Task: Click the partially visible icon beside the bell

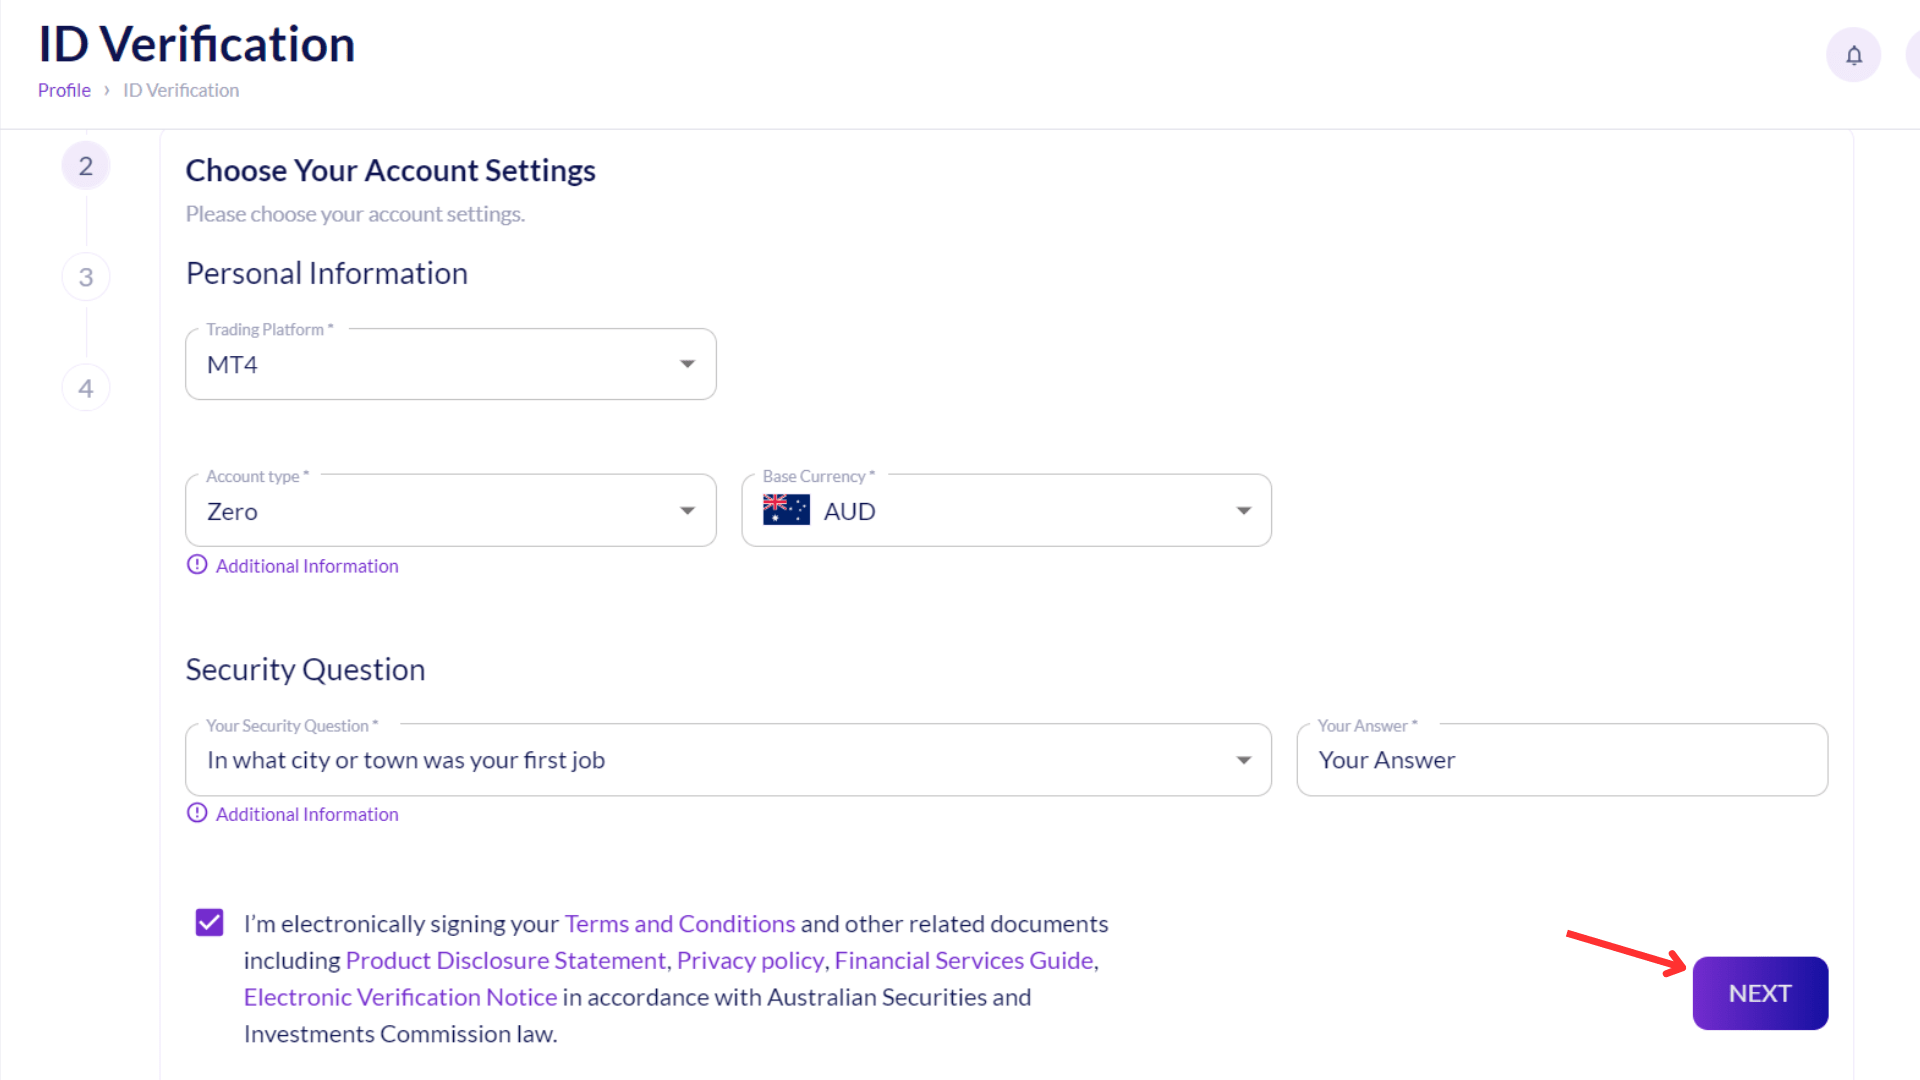Action: (1914, 54)
